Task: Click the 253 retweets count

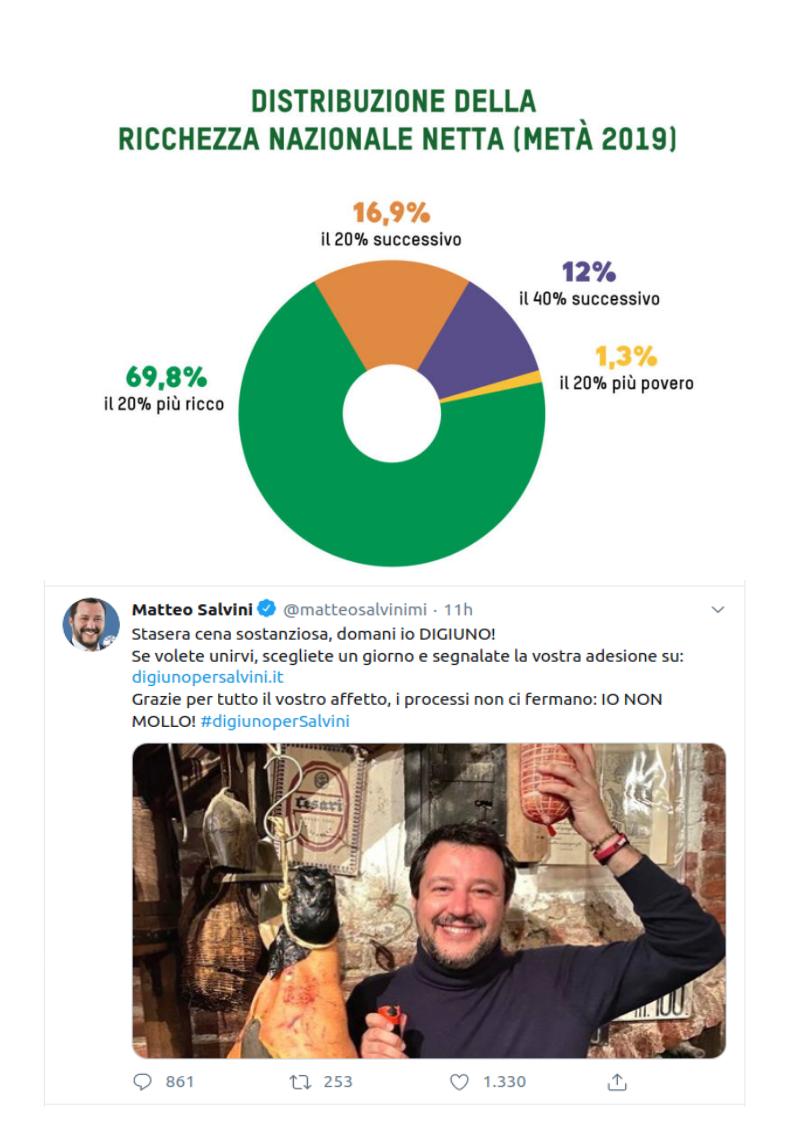Action: (x=338, y=1081)
